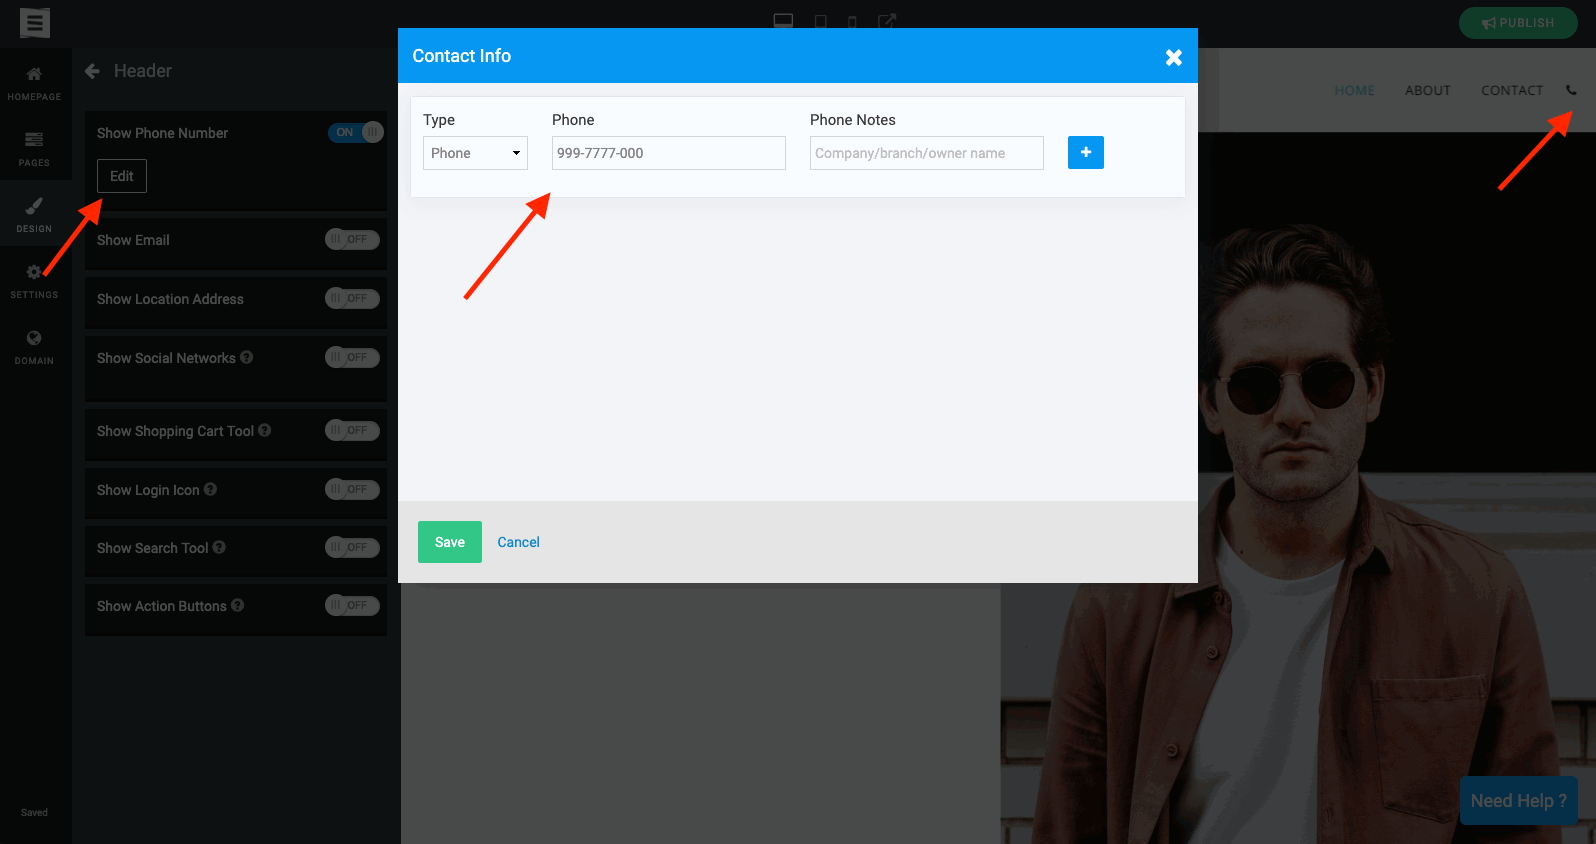1596x844 pixels.
Task: Enable Show Location Address toggle
Action: pyautogui.click(x=352, y=298)
